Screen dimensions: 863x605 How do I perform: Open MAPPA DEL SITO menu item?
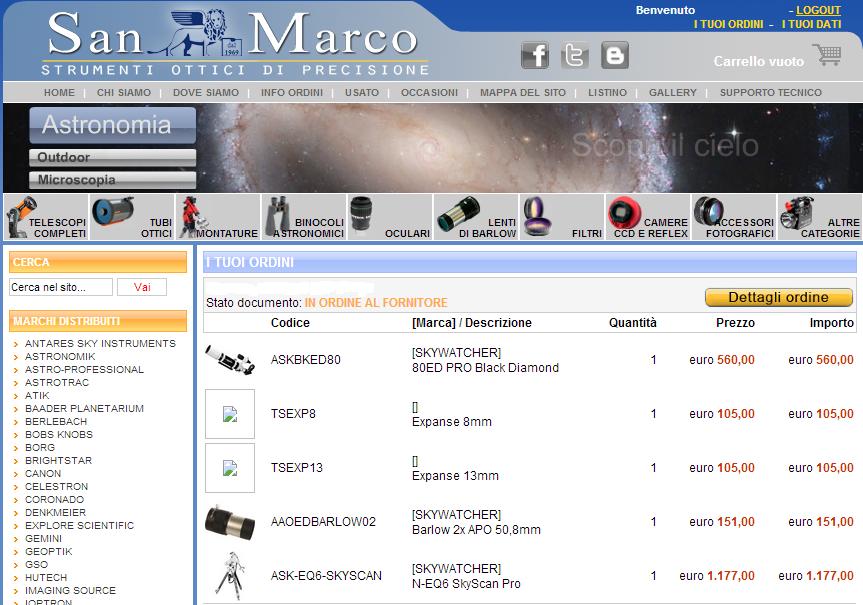[x=523, y=92]
